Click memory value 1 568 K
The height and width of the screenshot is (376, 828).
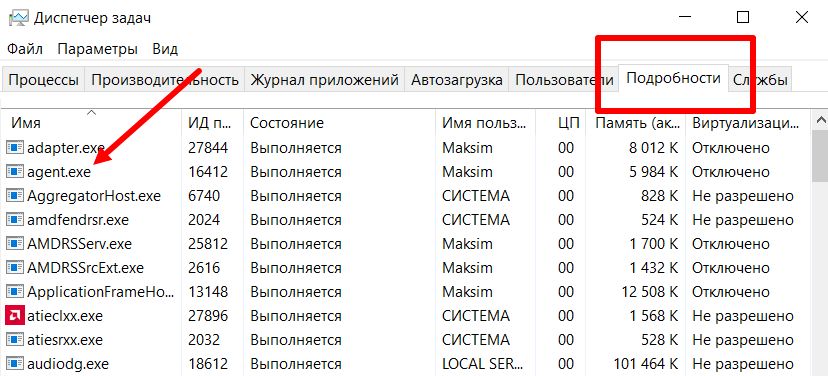point(653,316)
